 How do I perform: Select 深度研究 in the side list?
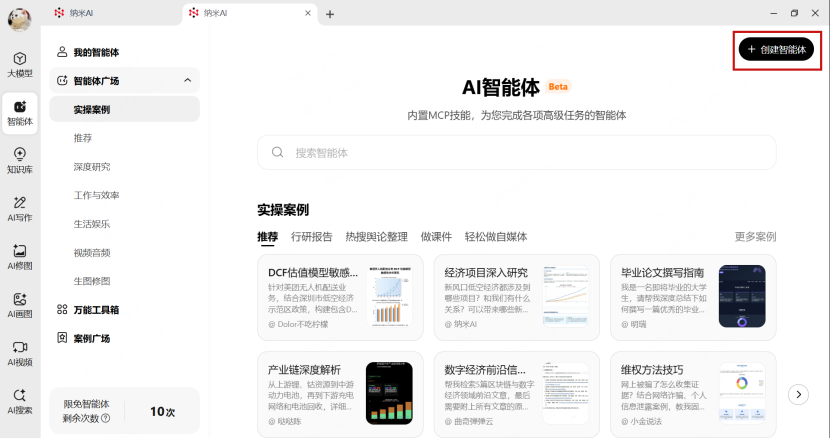click(x=92, y=167)
